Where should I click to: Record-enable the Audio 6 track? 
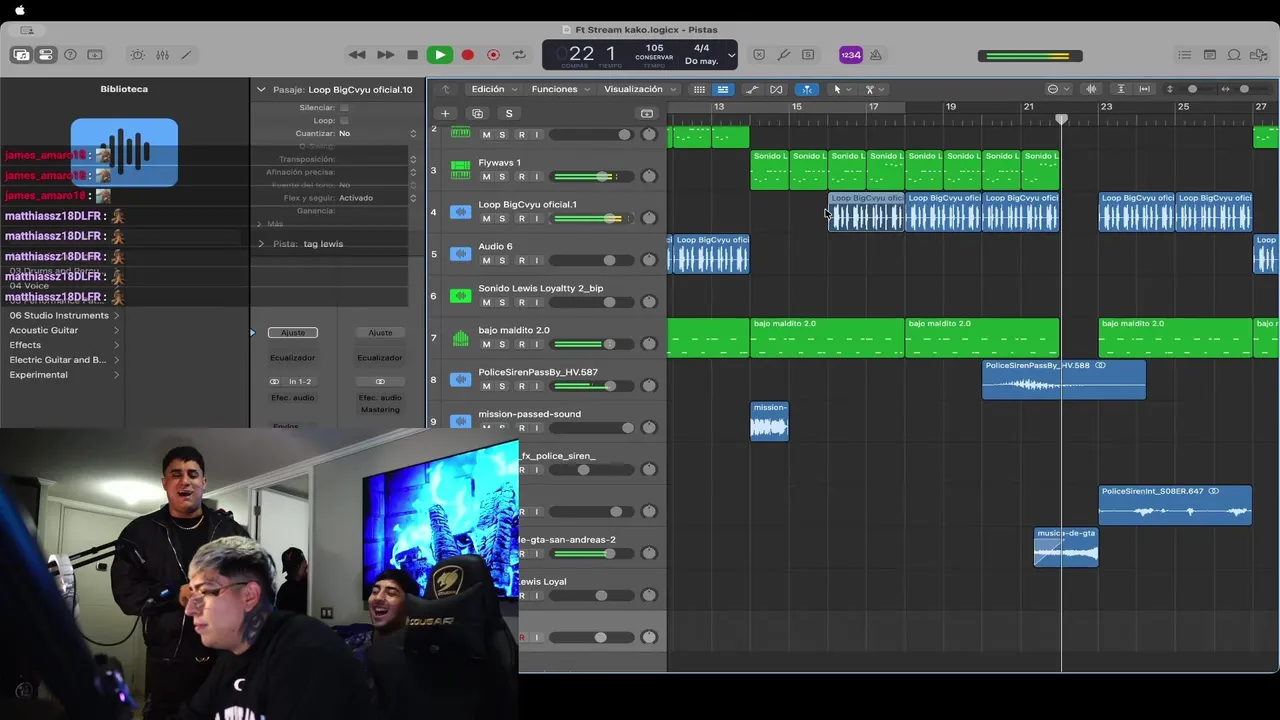pyautogui.click(x=520, y=261)
